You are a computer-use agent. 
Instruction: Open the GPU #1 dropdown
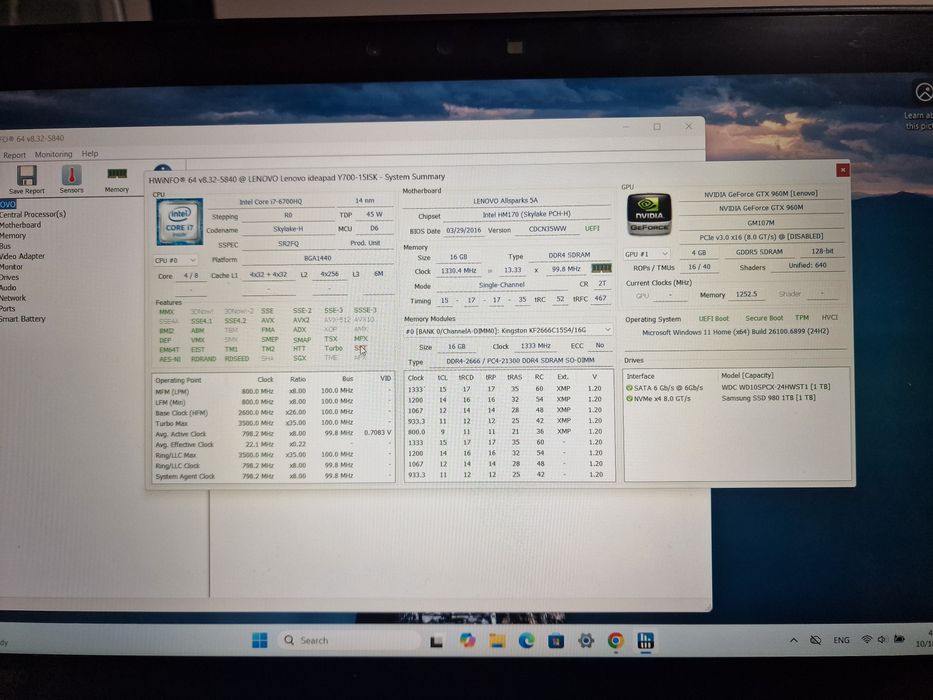[x=646, y=254]
